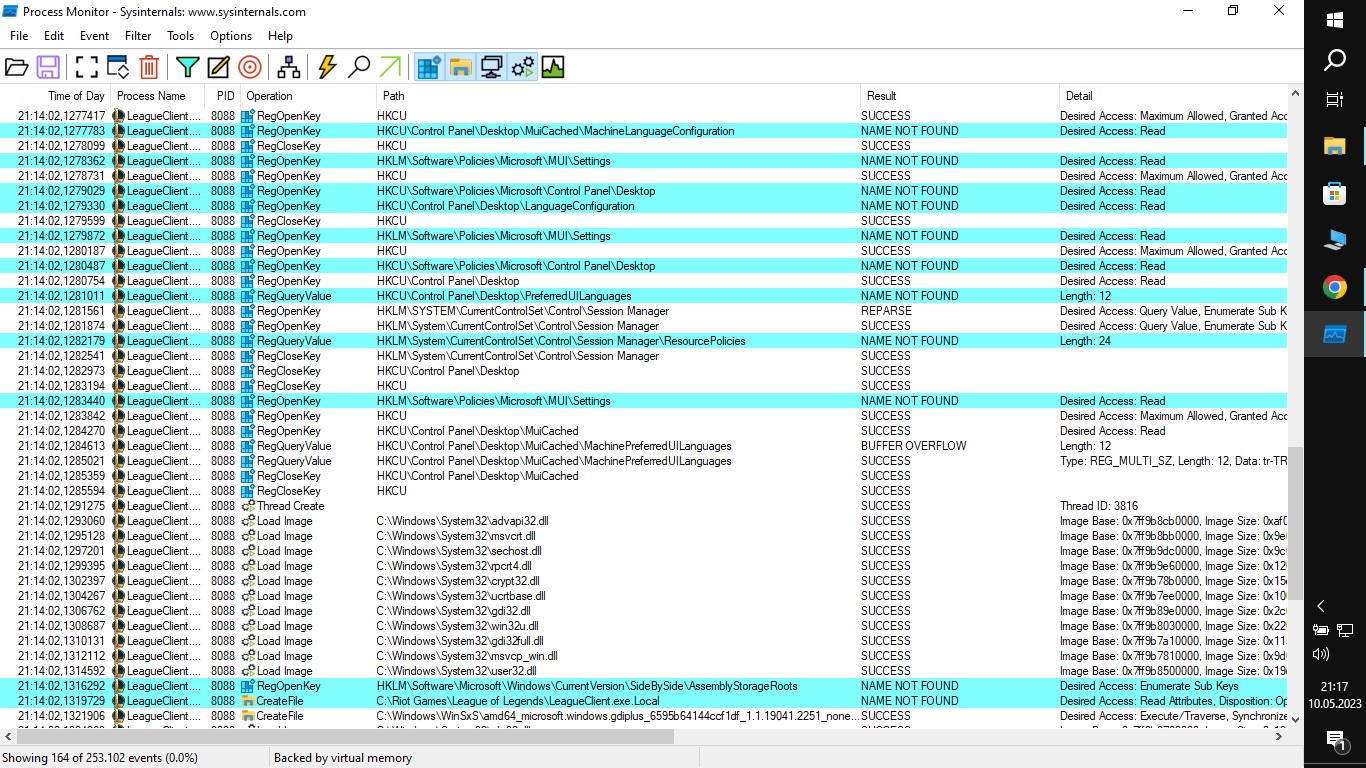
Task: Toggle the Autoscroll toolbar button
Action: click(118, 67)
